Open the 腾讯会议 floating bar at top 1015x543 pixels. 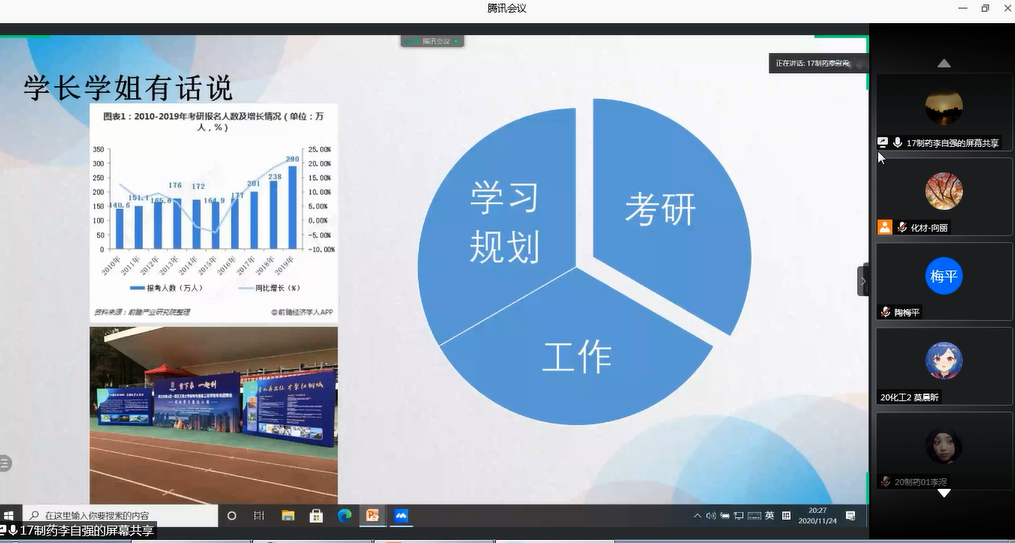433,41
